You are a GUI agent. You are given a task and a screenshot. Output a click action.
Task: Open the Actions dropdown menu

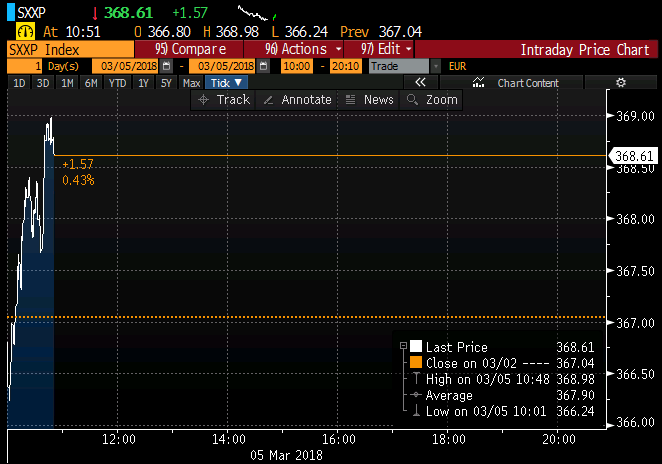[x=304, y=48]
